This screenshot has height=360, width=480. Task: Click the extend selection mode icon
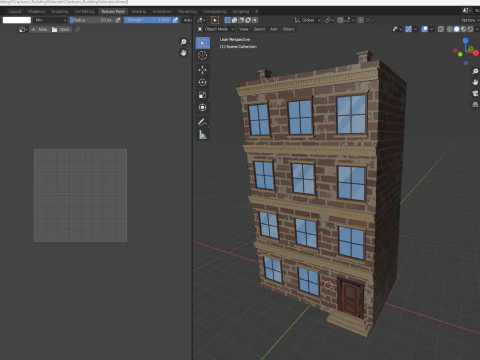[x=234, y=20]
